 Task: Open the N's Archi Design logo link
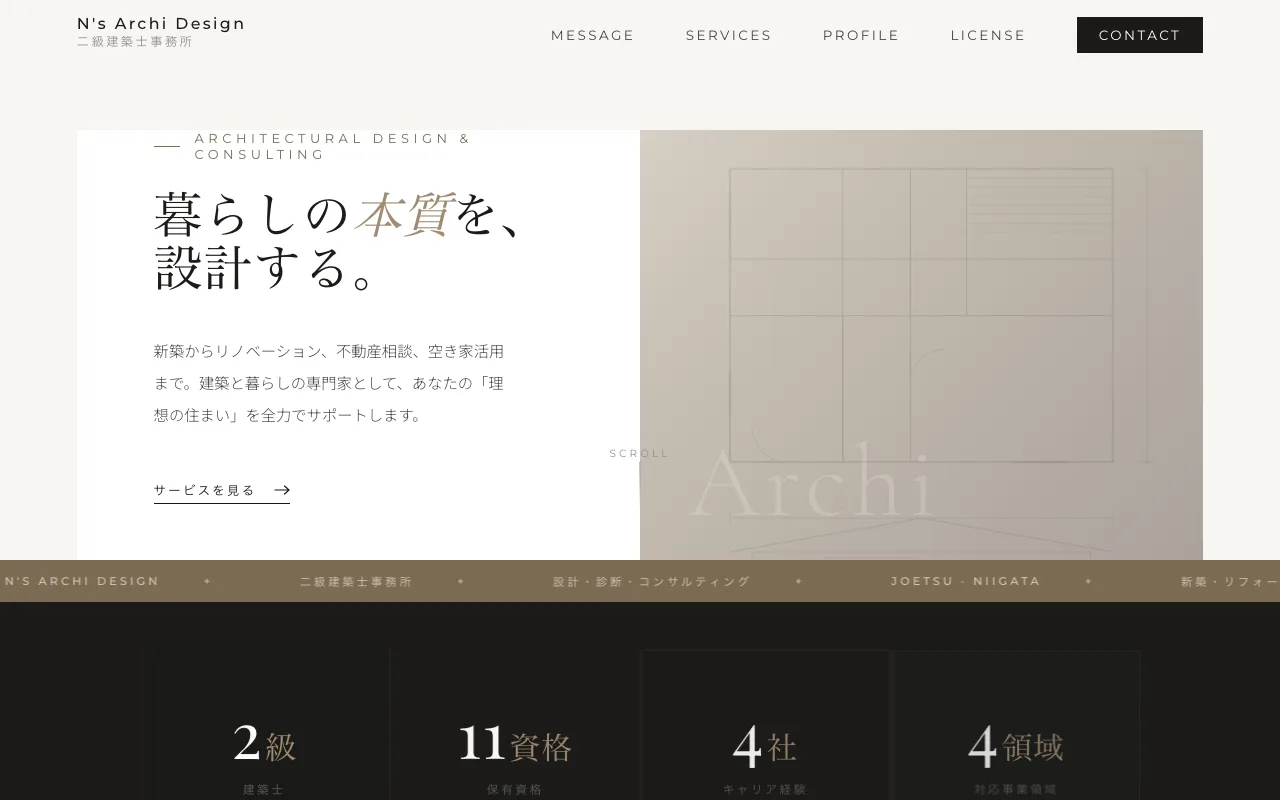[161, 32]
